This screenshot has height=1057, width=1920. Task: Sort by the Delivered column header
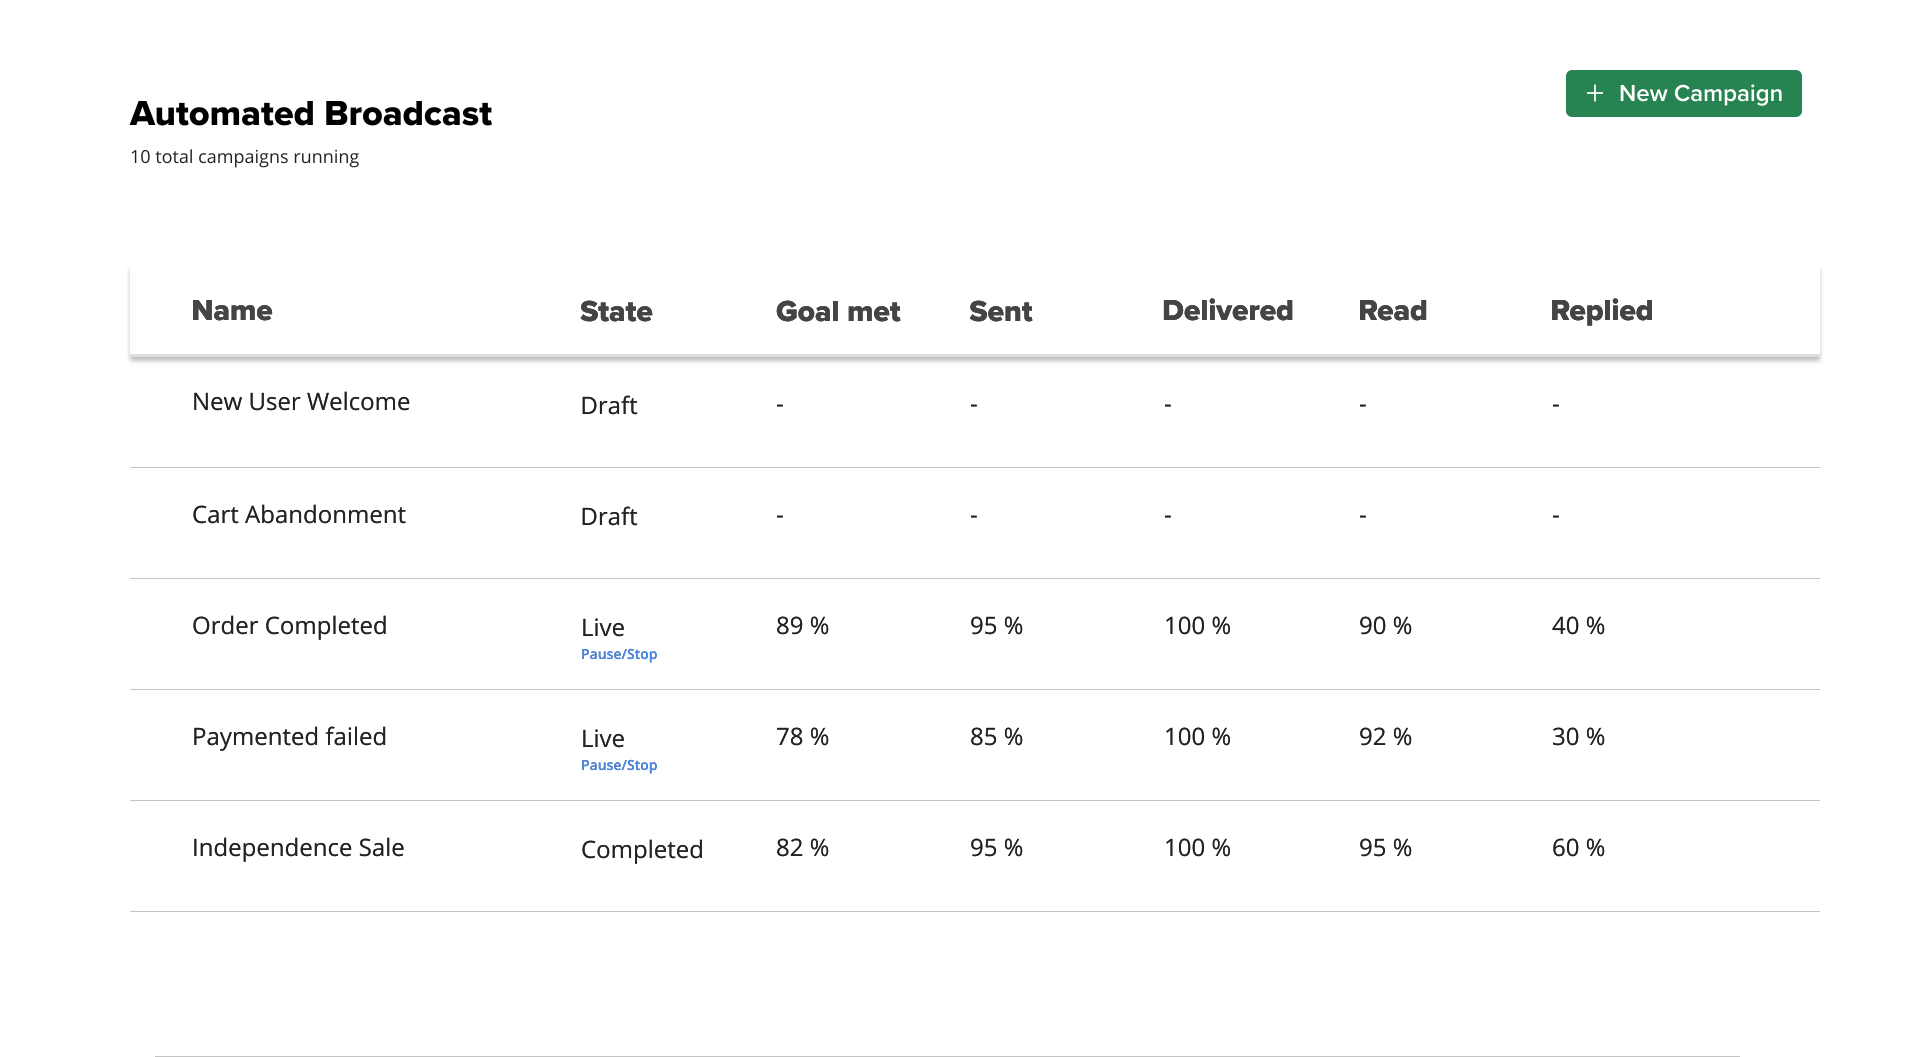[1227, 310]
